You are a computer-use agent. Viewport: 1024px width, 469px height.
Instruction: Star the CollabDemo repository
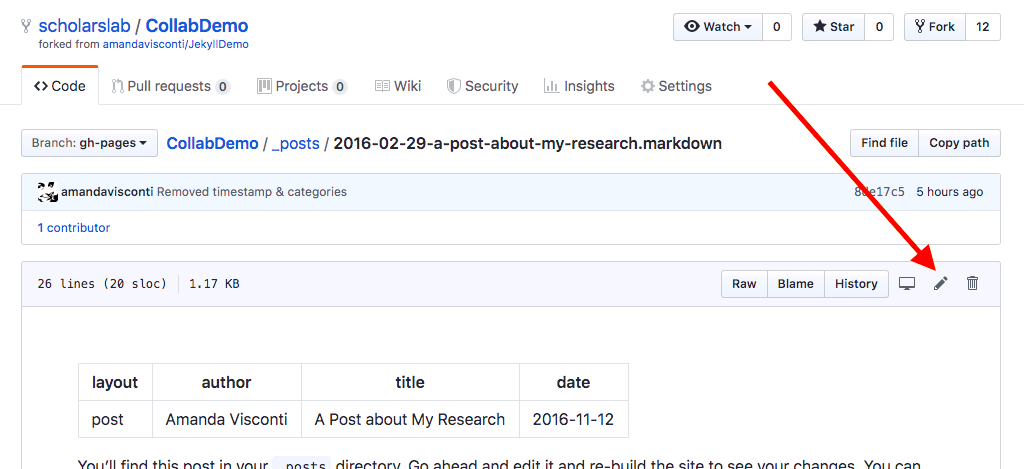[834, 27]
